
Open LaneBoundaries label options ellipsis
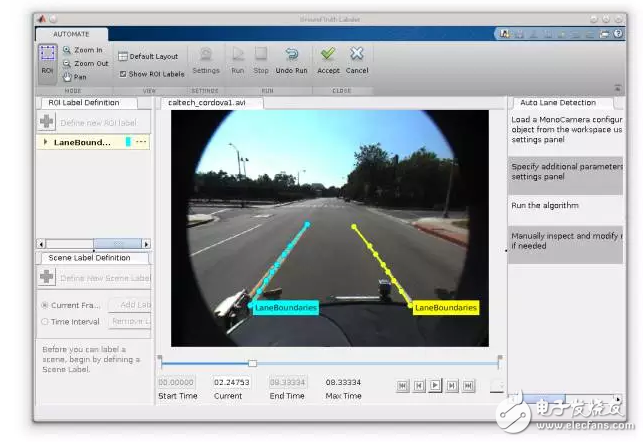tap(141, 142)
